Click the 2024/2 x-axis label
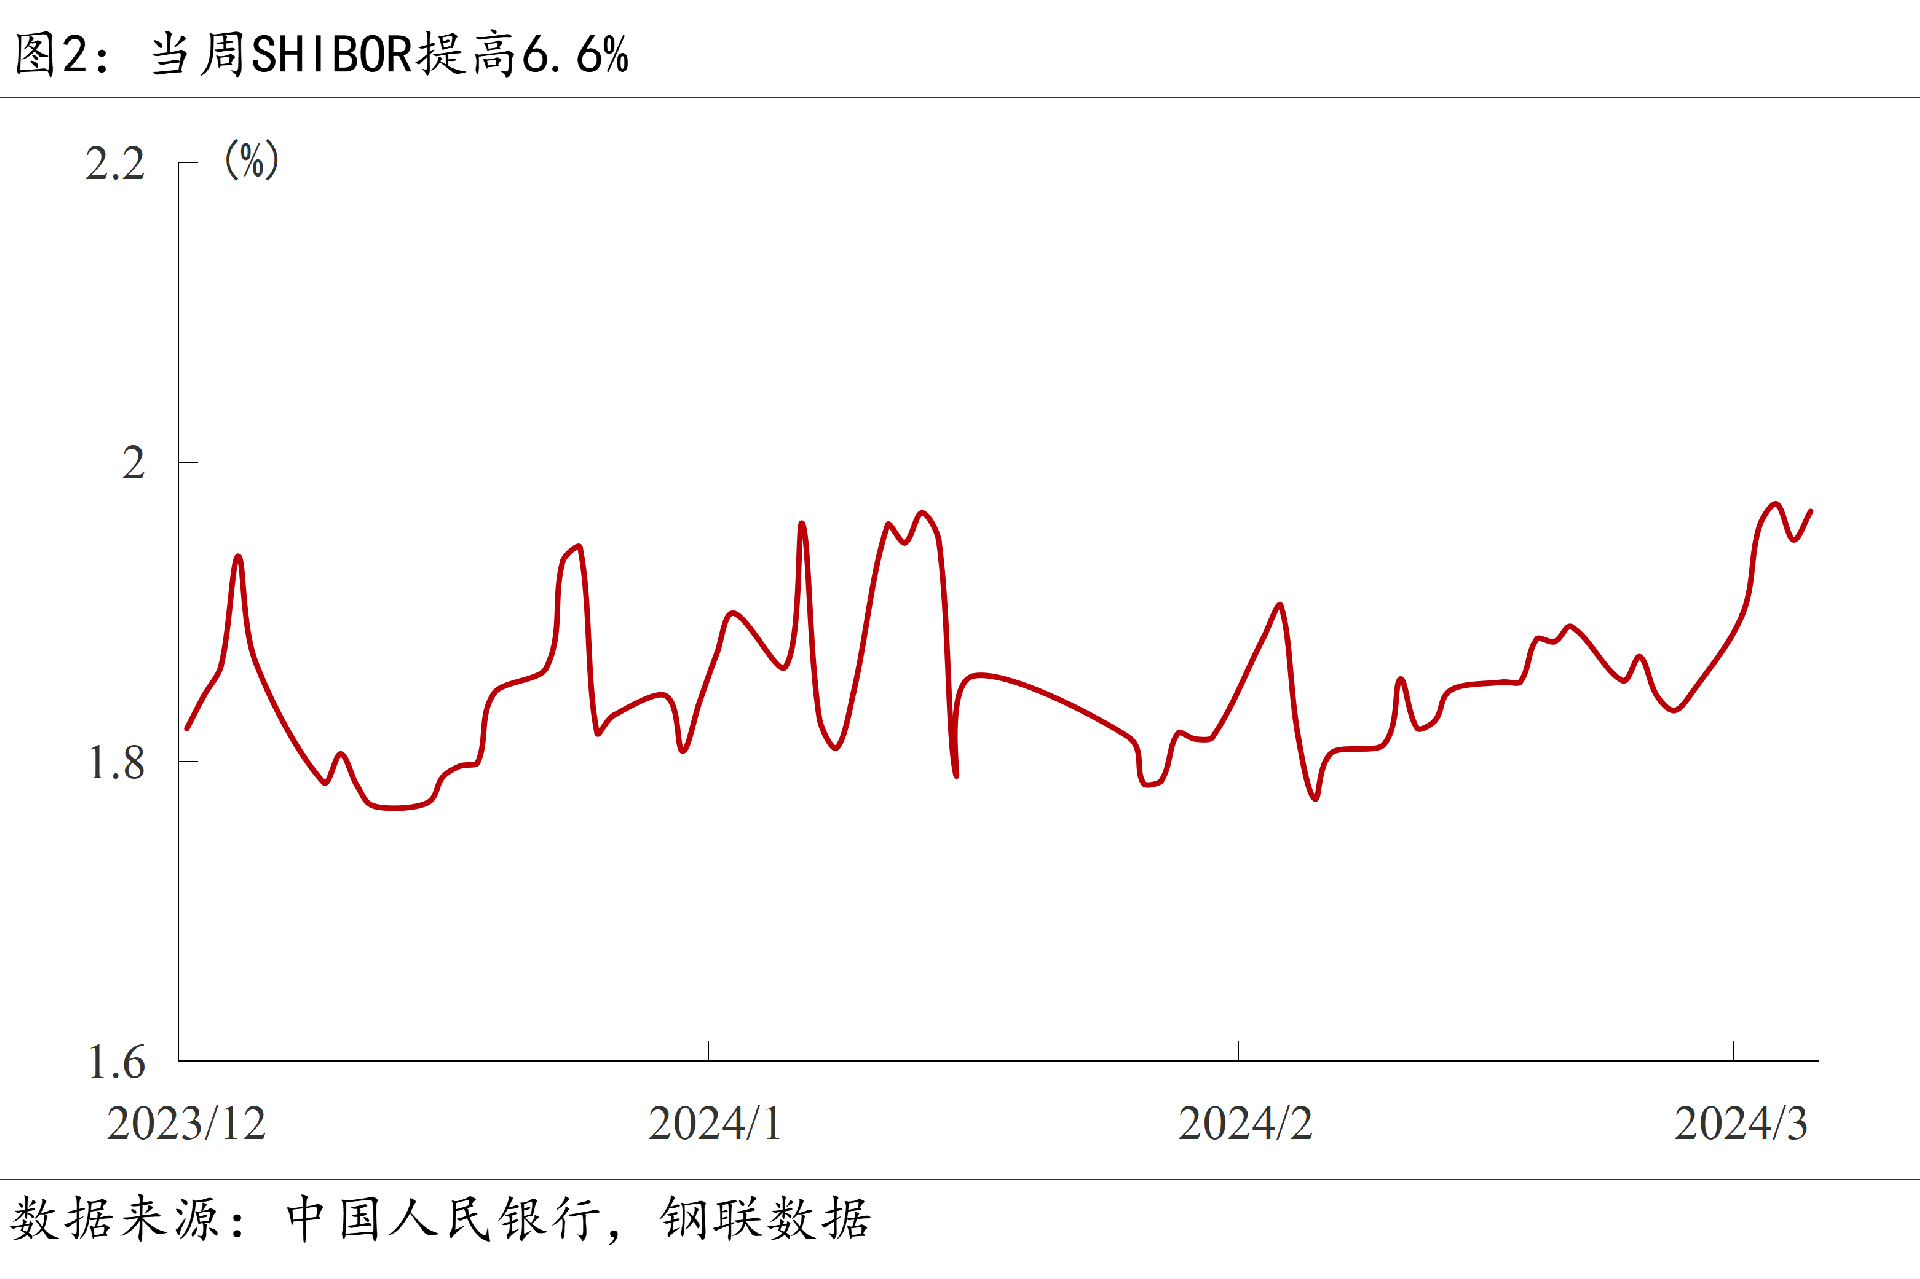The image size is (1920, 1279). tap(1244, 1124)
